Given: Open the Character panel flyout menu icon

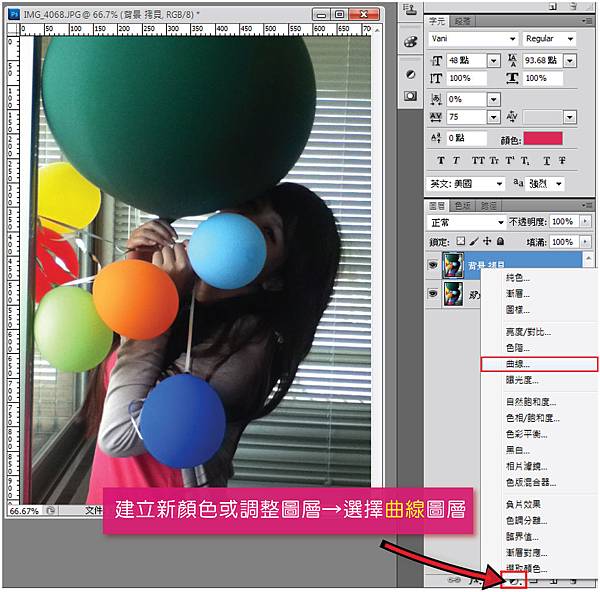Looking at the screenshot, I should click(586, 21).
